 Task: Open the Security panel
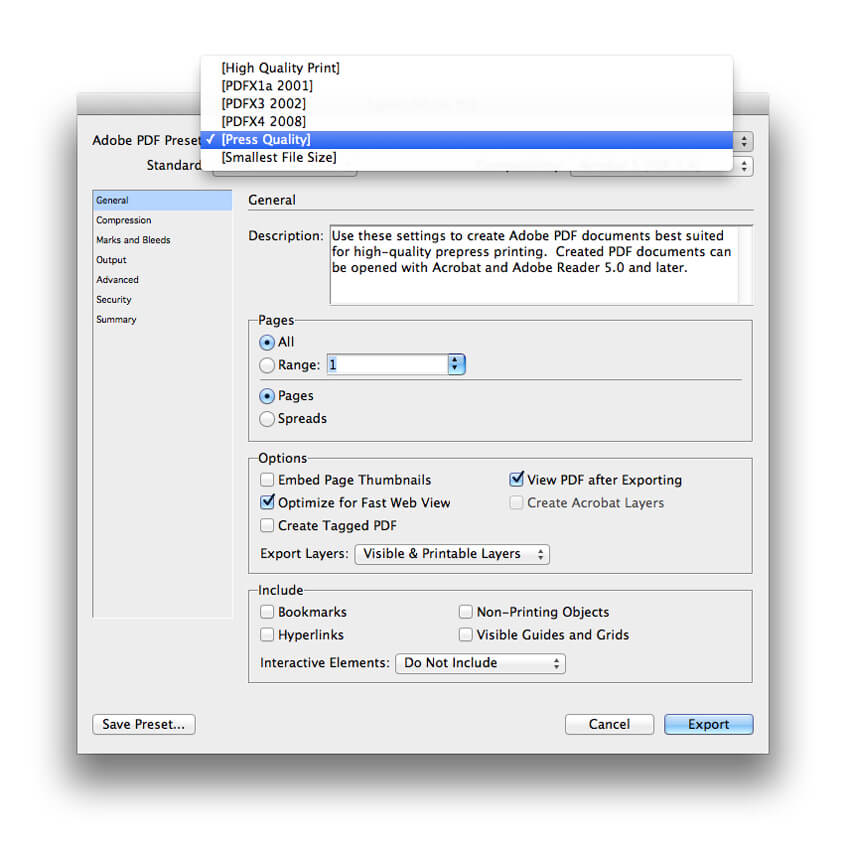(x=162, y=299)
